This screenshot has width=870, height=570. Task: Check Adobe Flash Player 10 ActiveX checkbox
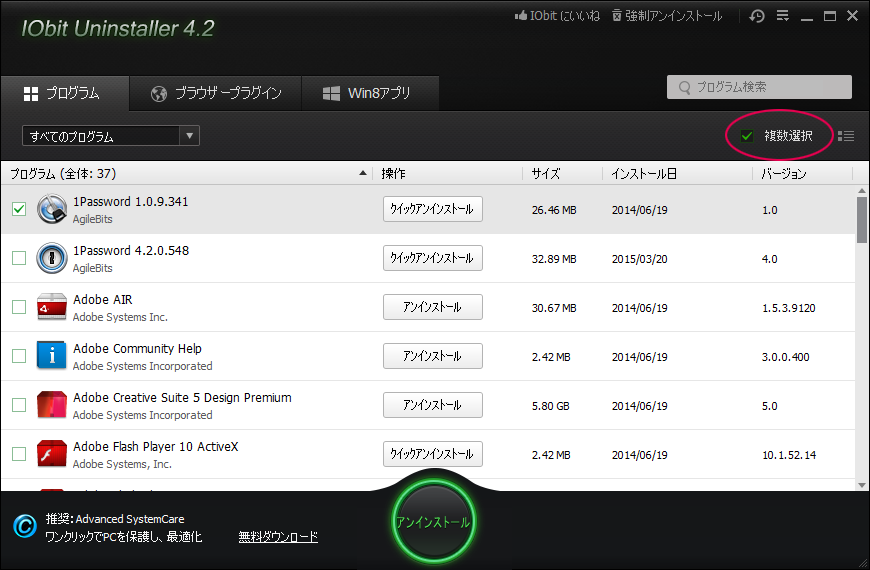tap(19, 453)
